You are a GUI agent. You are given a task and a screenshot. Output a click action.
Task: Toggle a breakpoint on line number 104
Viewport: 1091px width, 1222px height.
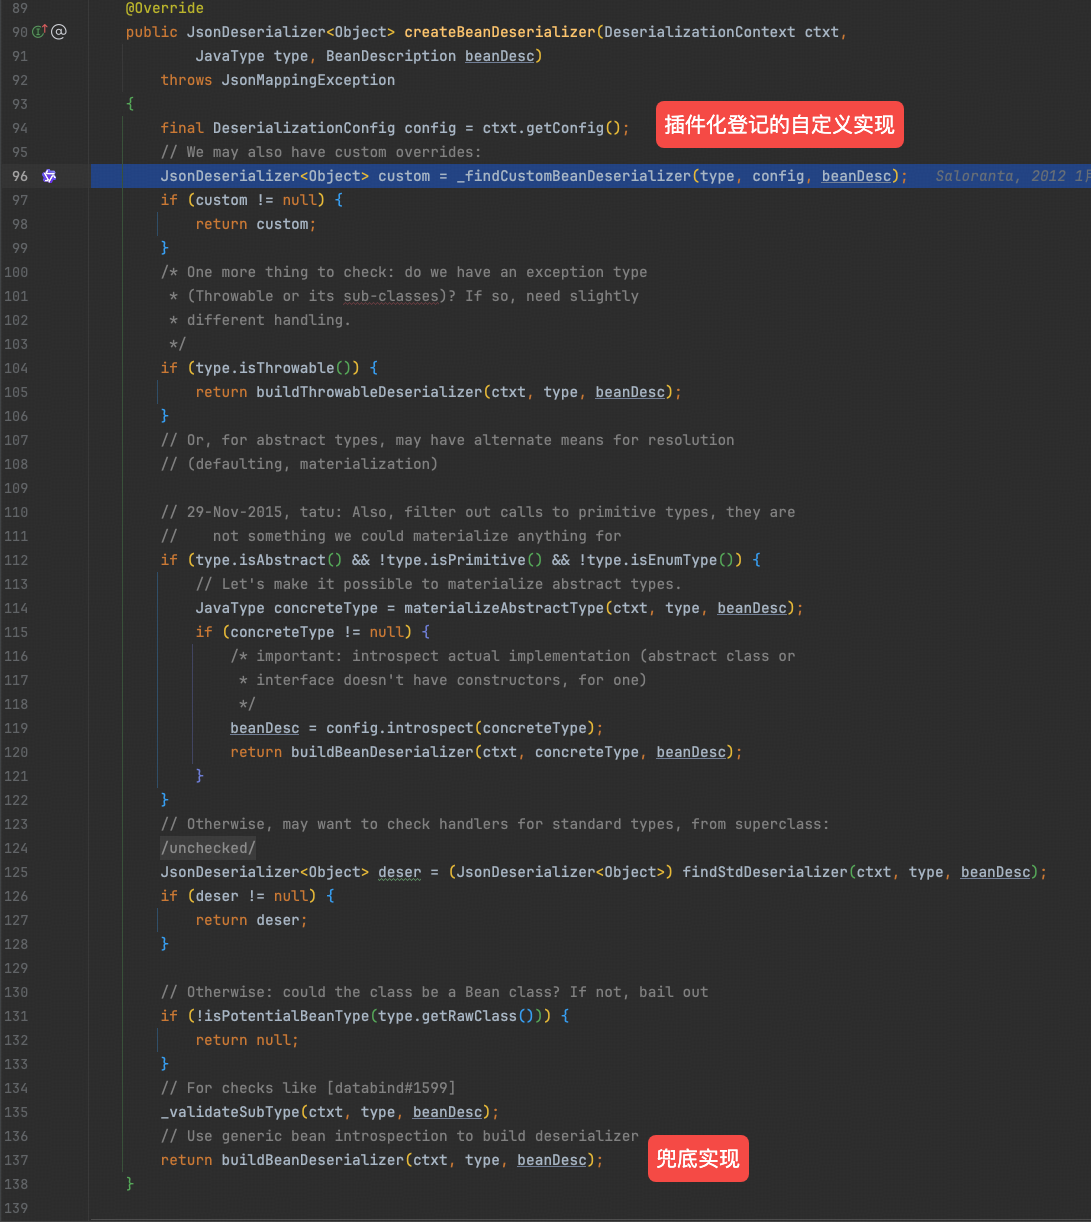[x=20, y=368]
